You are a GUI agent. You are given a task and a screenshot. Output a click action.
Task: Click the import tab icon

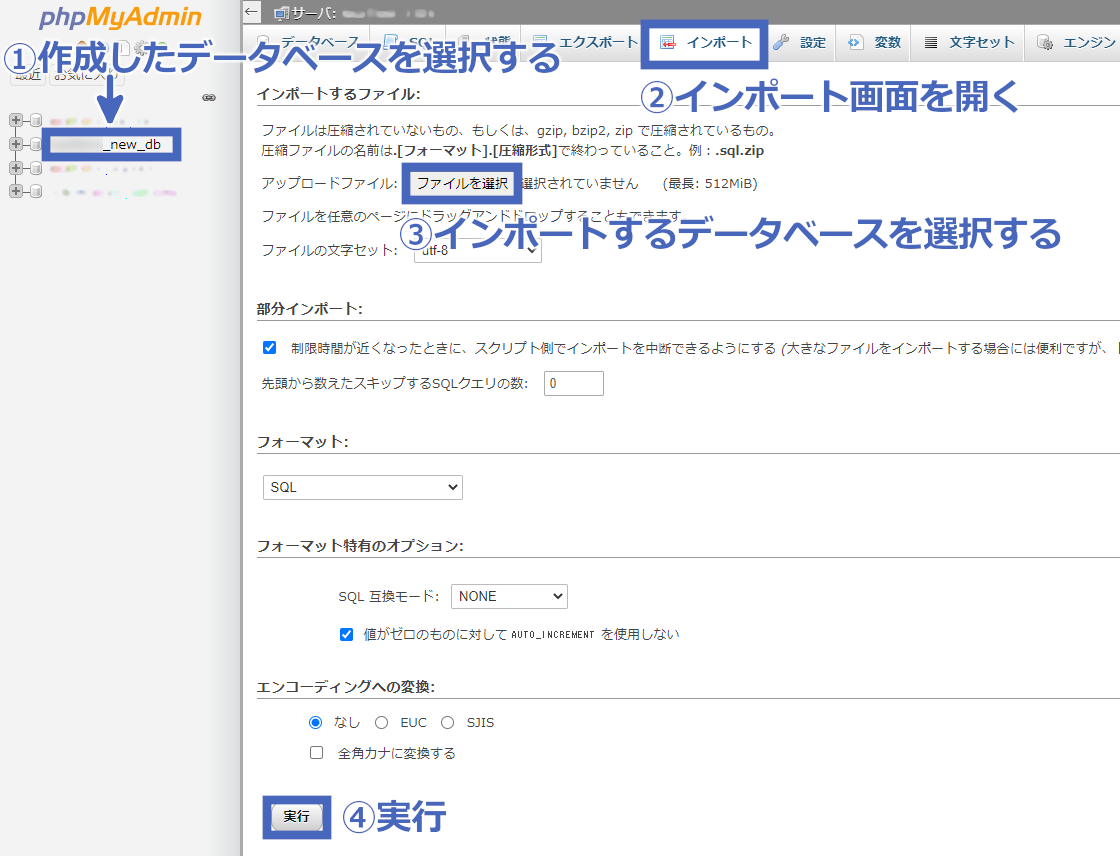tap(667, 43)
